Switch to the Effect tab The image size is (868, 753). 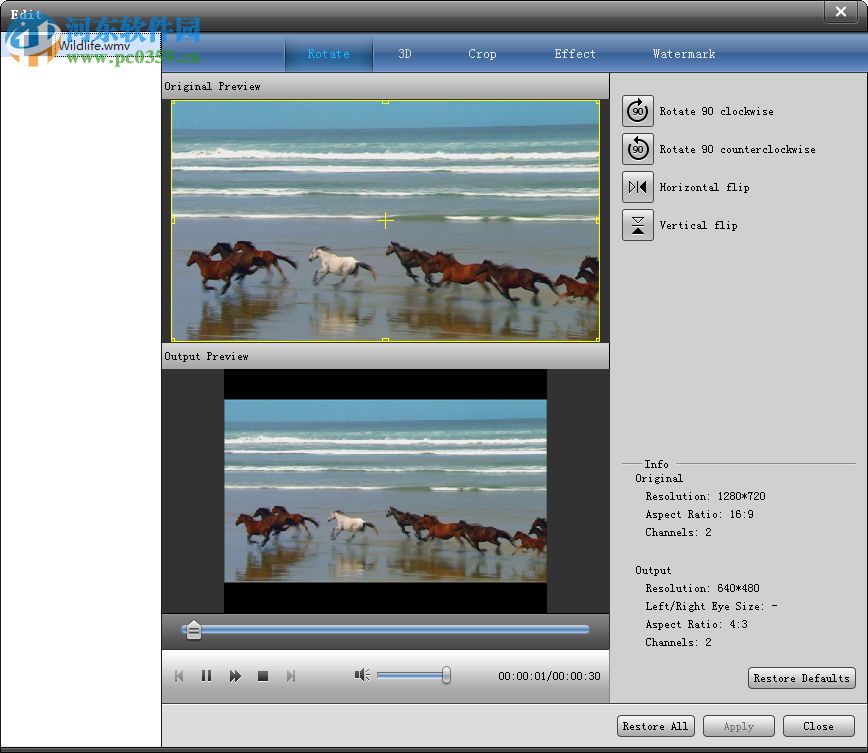tap(574, 54)
